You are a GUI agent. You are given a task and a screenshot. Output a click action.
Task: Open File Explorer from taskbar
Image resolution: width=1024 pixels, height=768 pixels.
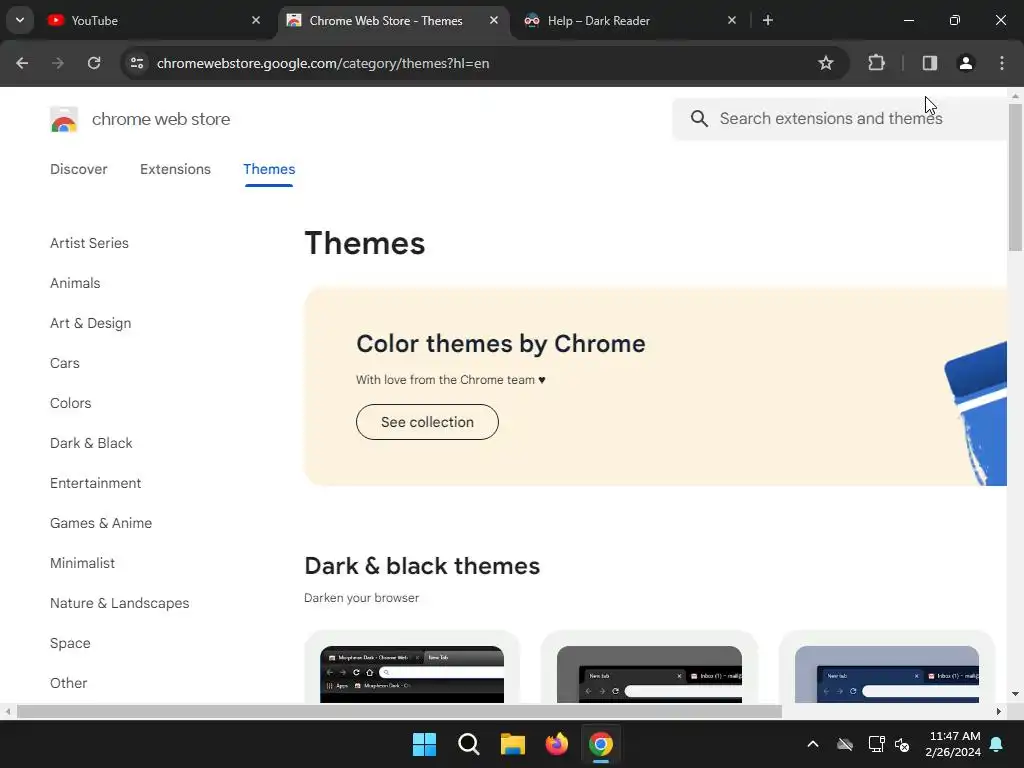point(513,744)
